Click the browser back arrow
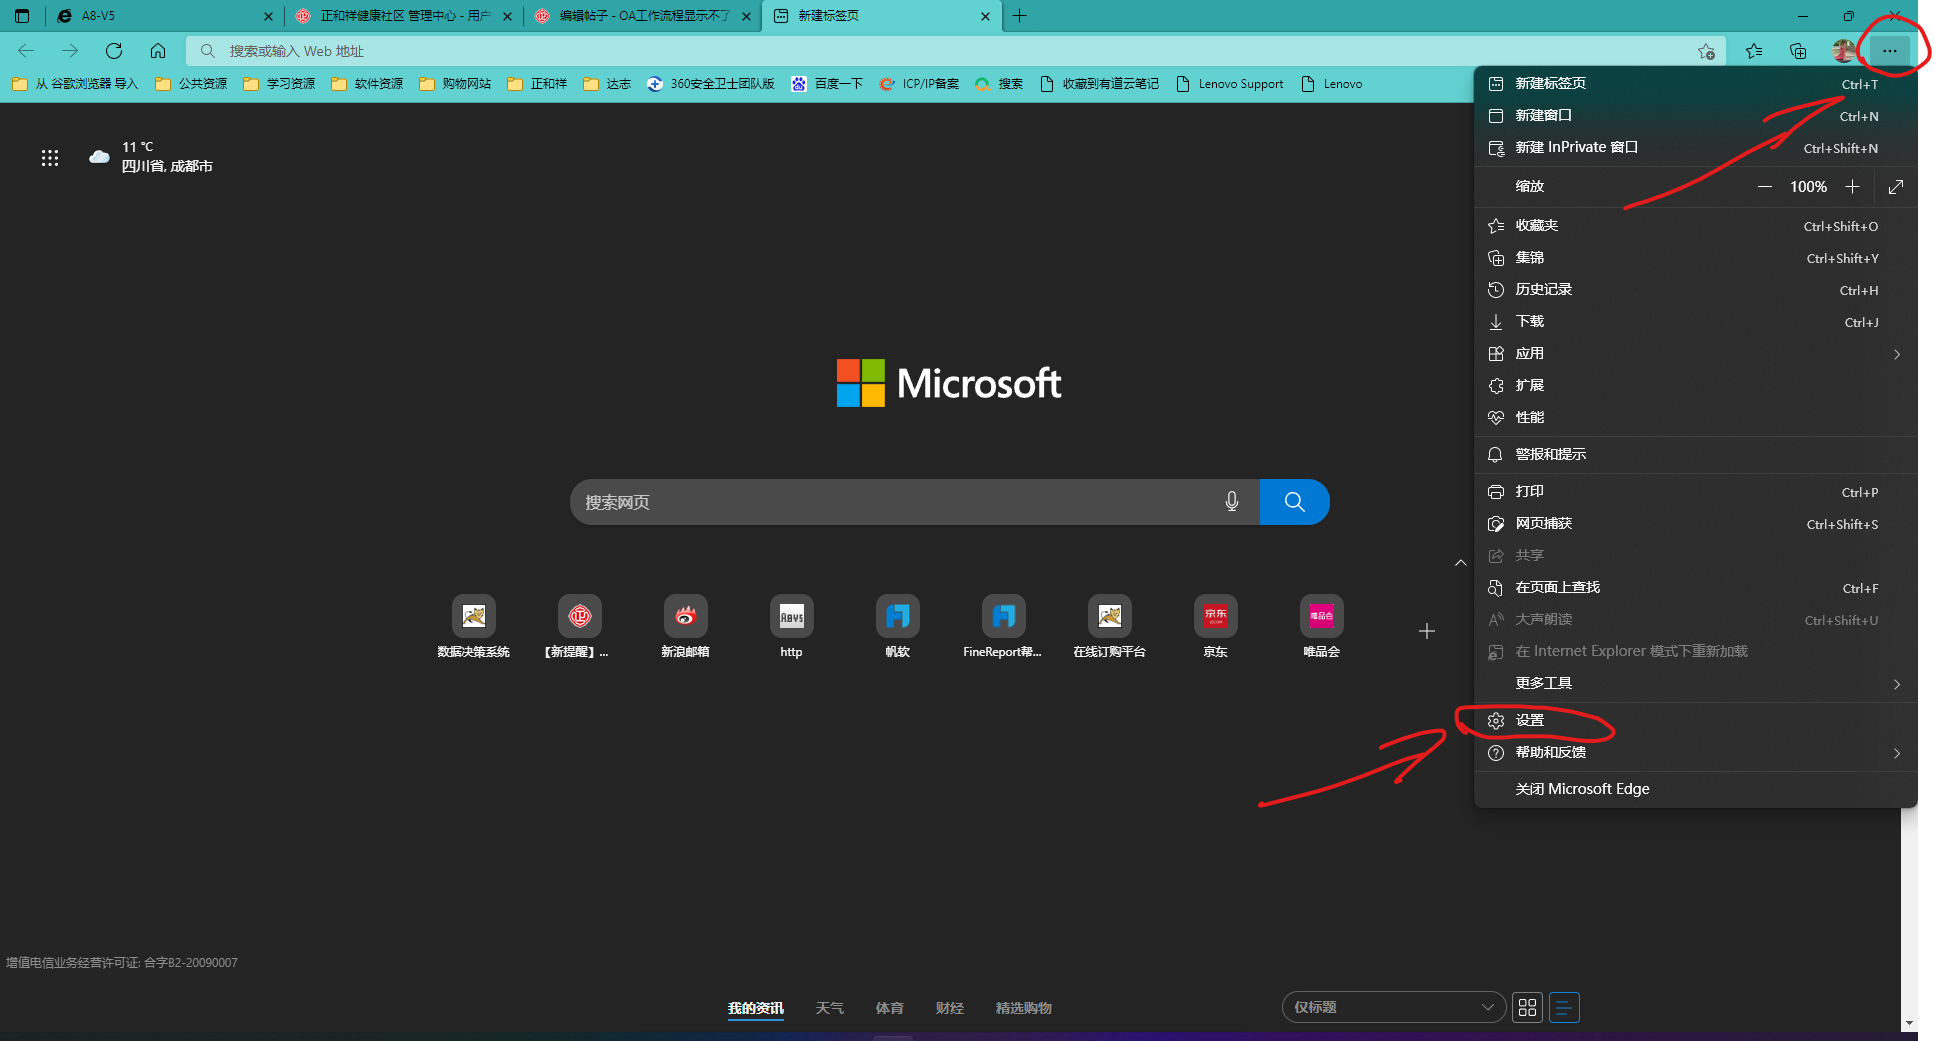The height and width of the screenshot is (1041, 1934). tap(26, 51)
